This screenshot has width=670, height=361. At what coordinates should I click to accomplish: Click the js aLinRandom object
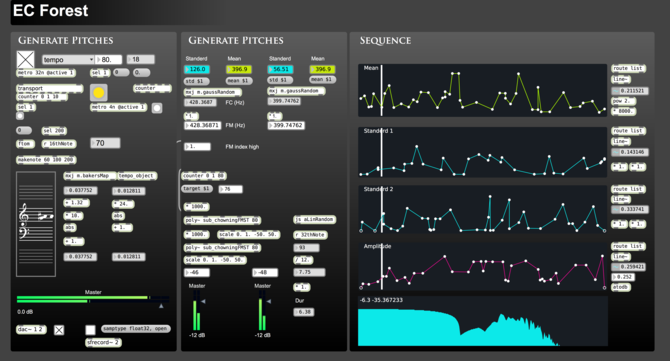tap(315, 220)
